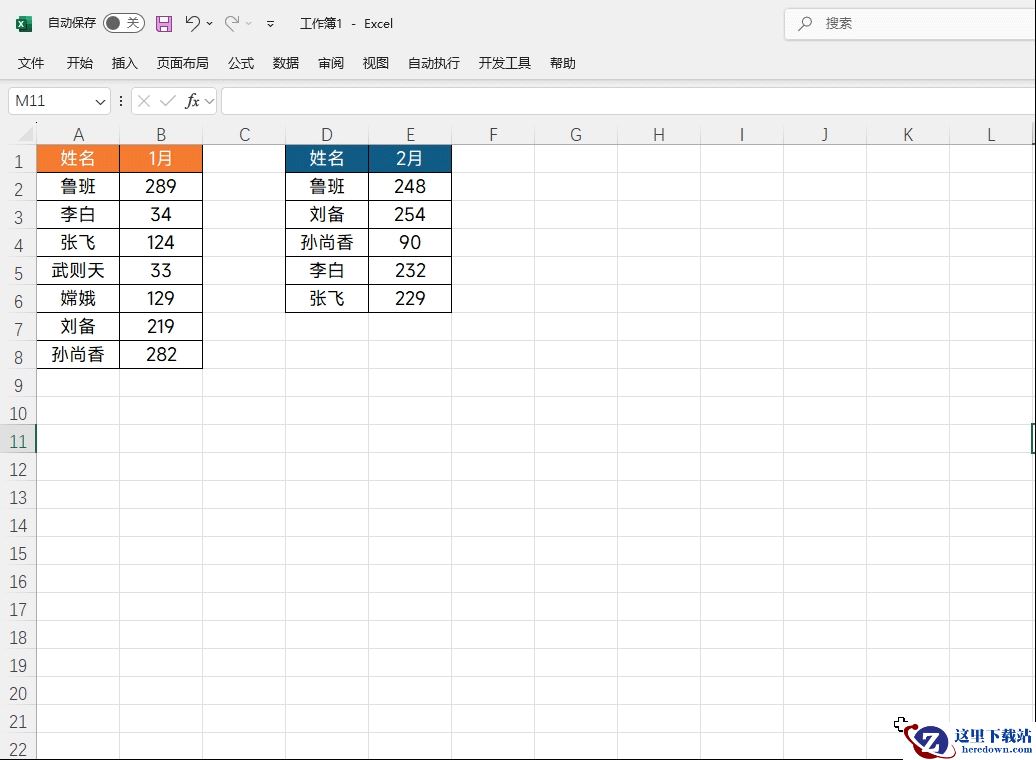Click blue header cell 2月
Image resolution: width=1036 pixels, height=760 pixels.
click(410, 159)
